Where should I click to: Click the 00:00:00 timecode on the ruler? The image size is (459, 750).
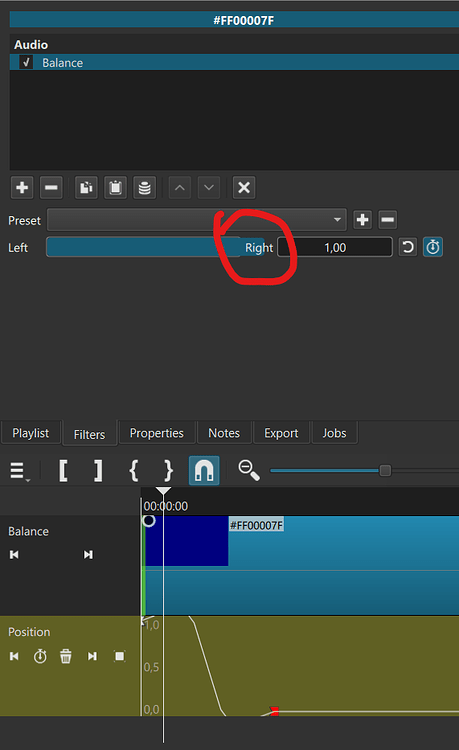[166, 506]
